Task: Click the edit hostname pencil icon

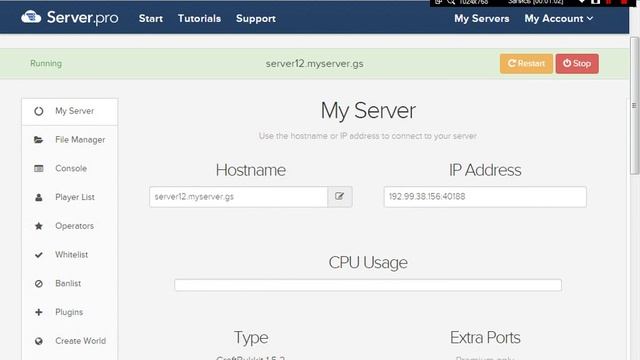Action: (x=340, y=197)
